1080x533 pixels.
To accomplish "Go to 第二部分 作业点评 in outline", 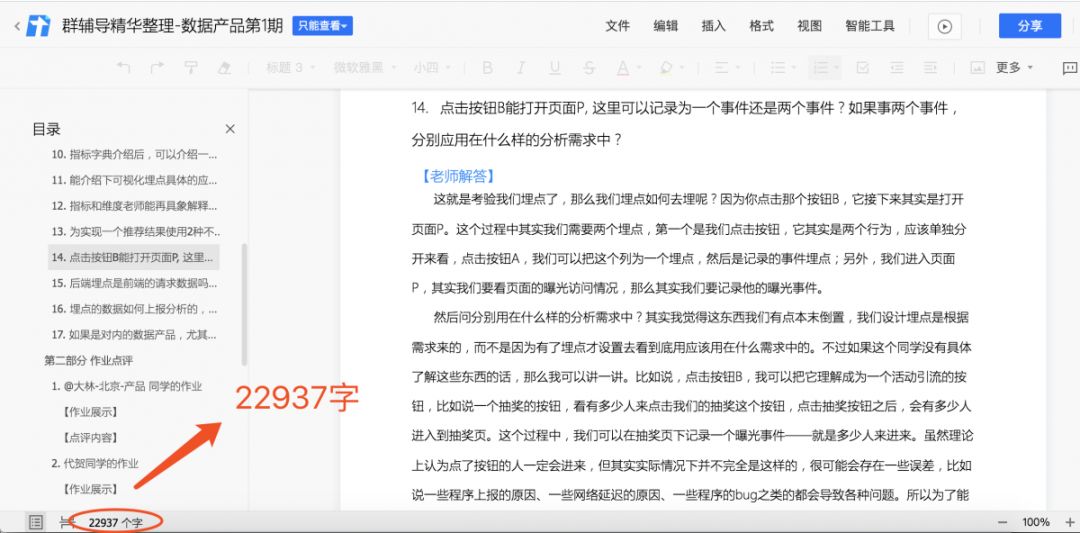I will 89,360.
